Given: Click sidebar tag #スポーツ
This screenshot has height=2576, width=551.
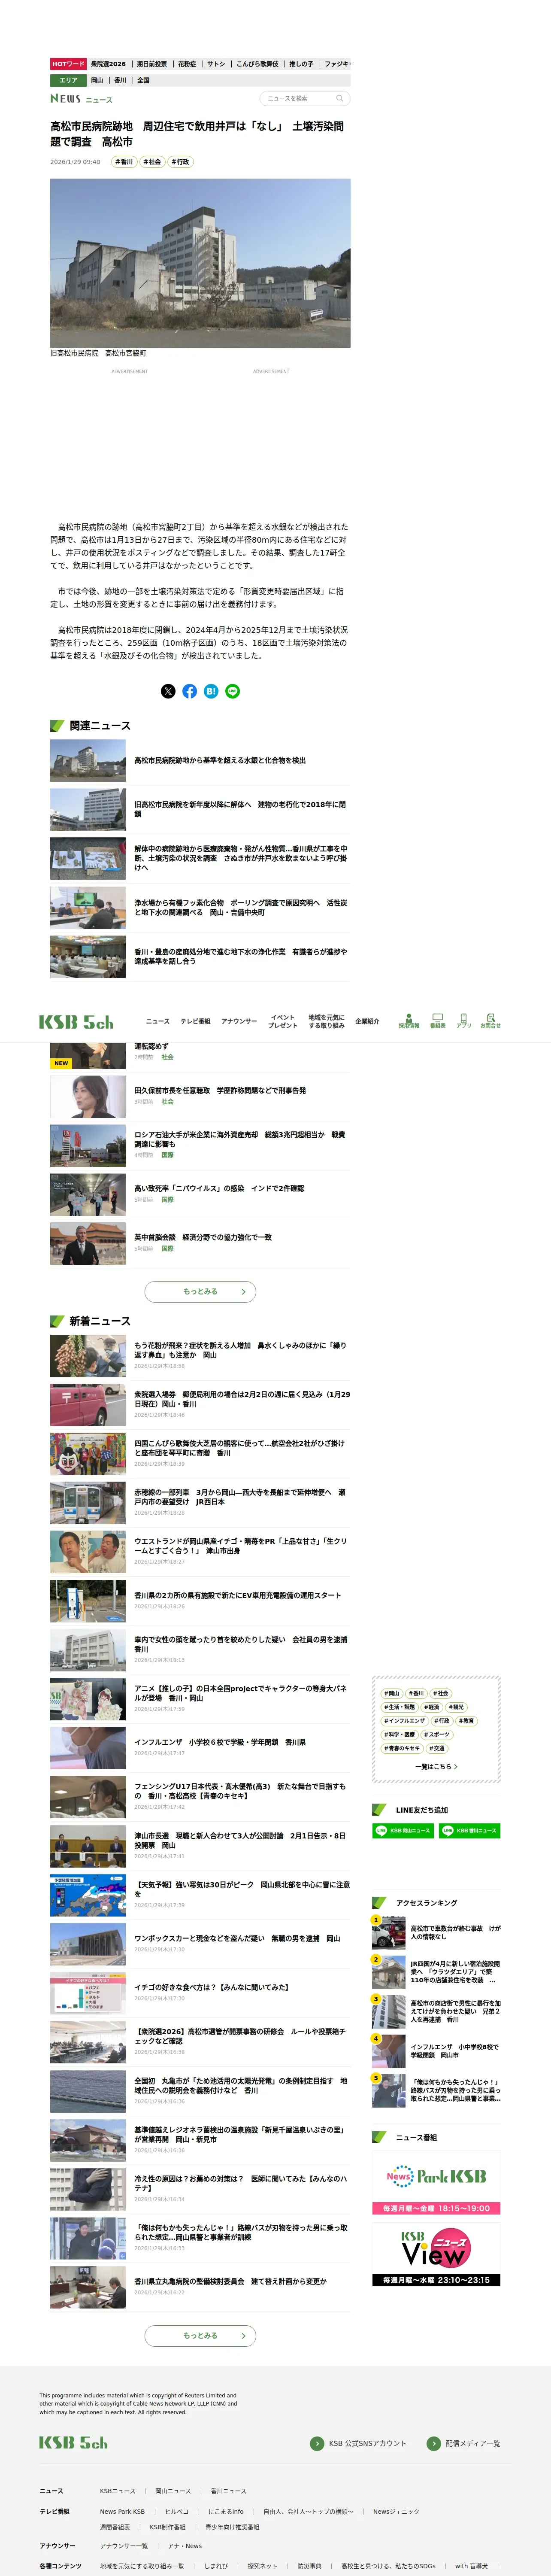Looking at the screenshot, I should click(437, 1735).
